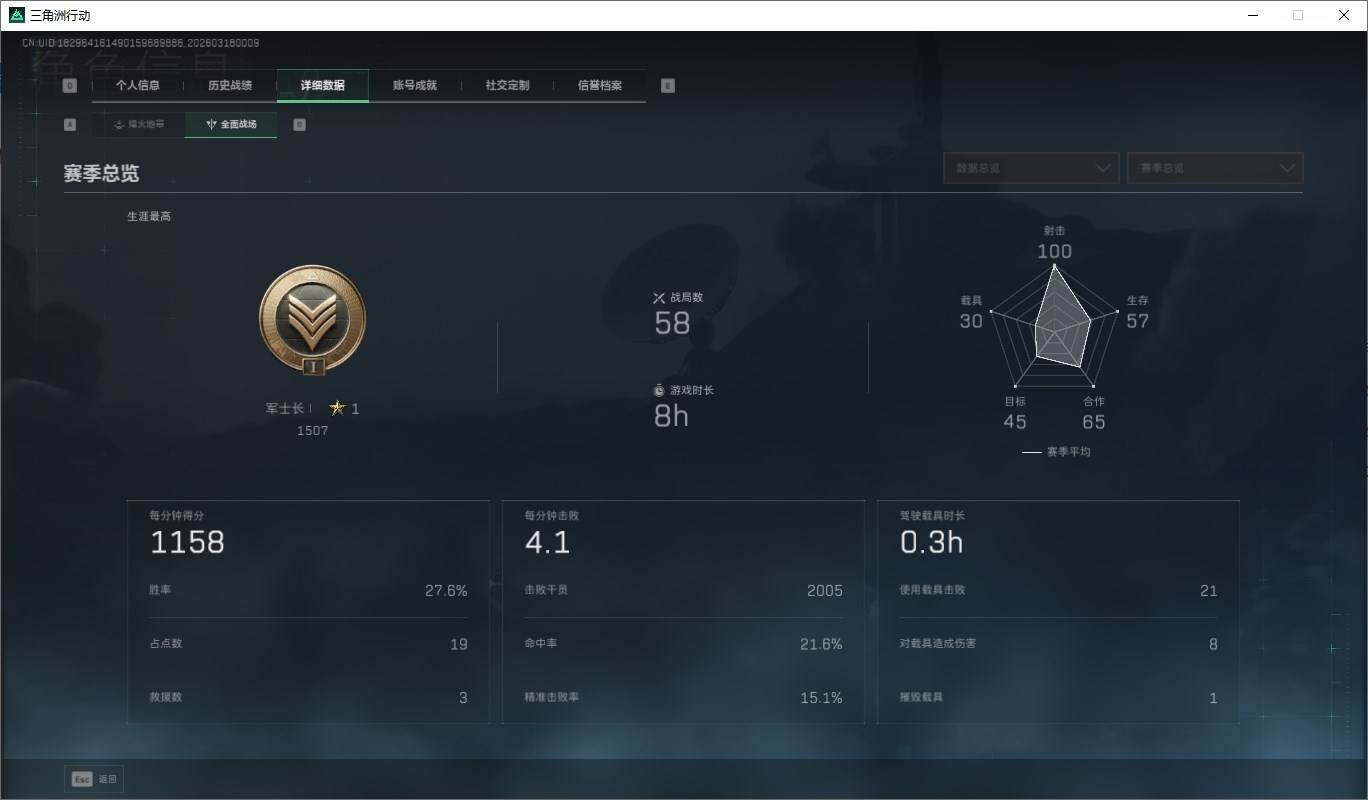Open the 信誉档案 tab
Viewport: 1368px width, 800px height.
click(600, 86)
